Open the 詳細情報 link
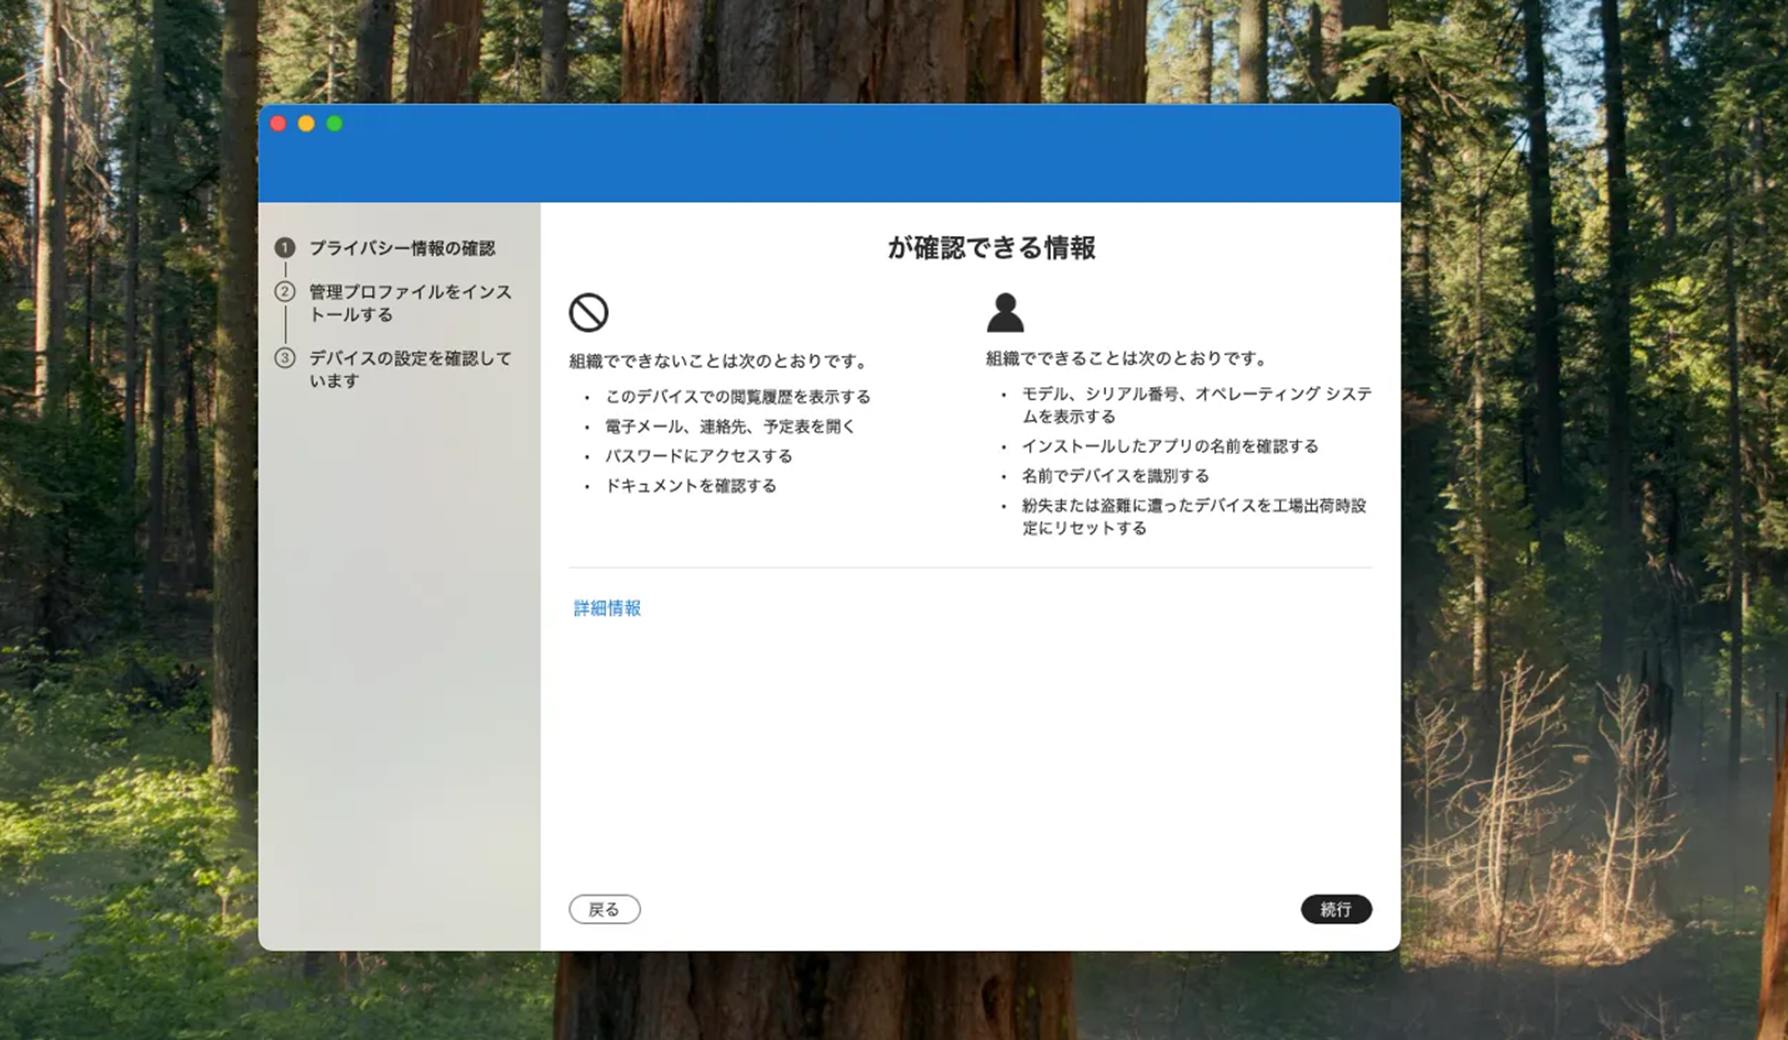This screenshot has width=1788, height=1040. click(607, 608)
